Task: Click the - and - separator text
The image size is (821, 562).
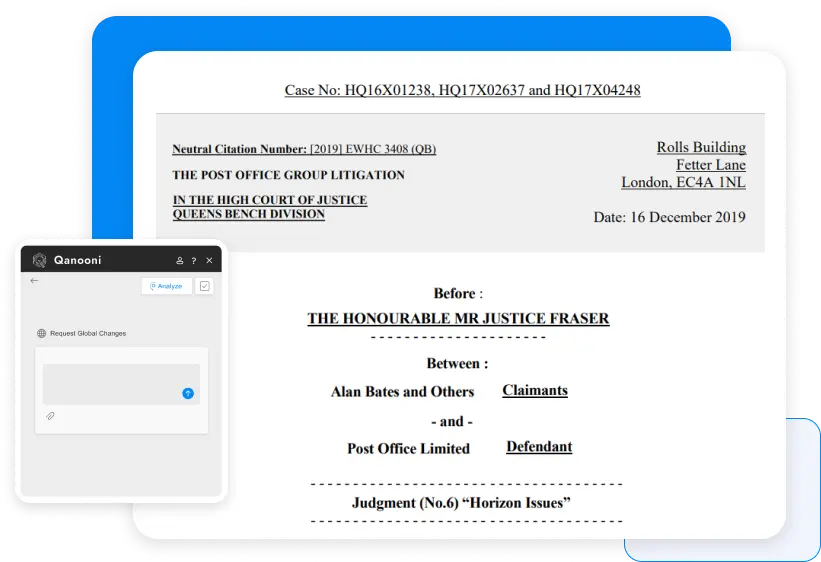Action: tap(452, 422)
